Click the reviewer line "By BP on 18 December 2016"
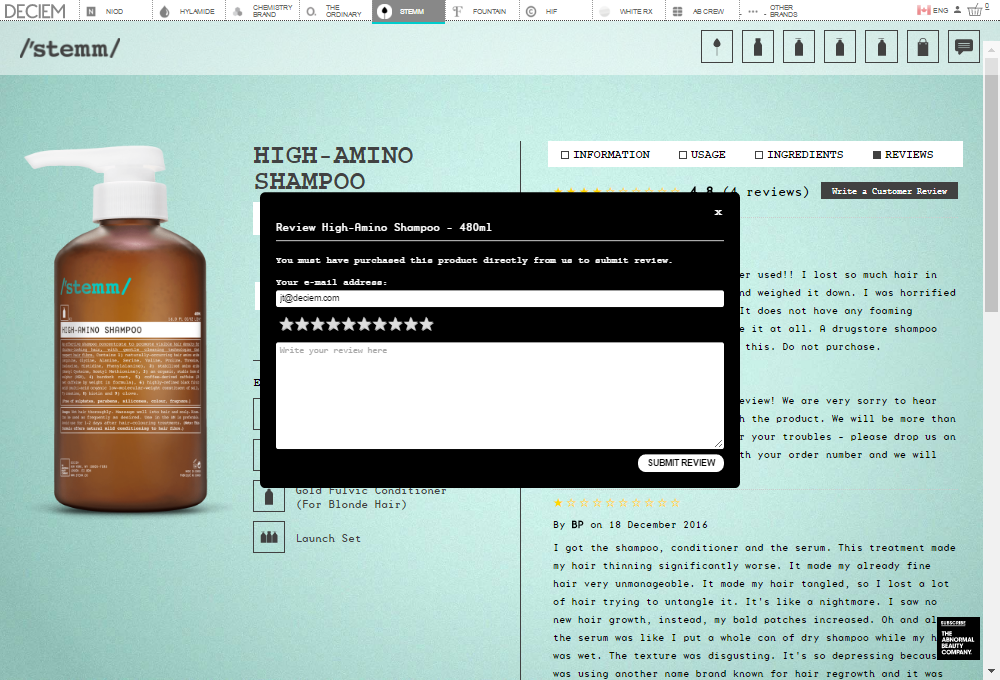The image size is (1000, 680). [x=630, y=524]
